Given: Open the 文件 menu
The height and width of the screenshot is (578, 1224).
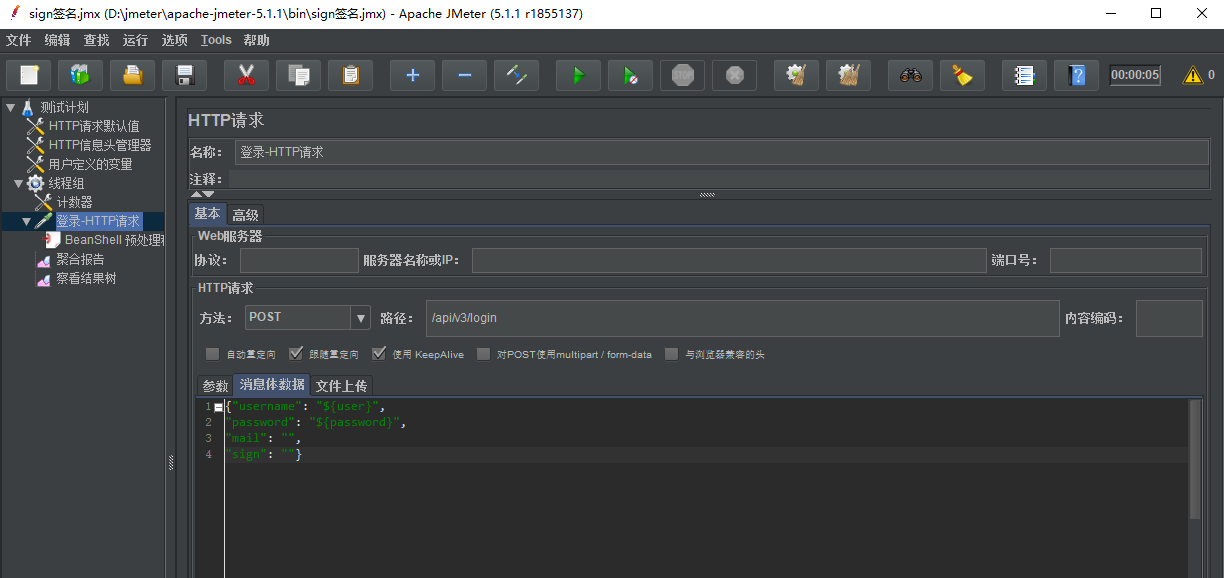Looking at the screenshot, I should pos(19,40).
